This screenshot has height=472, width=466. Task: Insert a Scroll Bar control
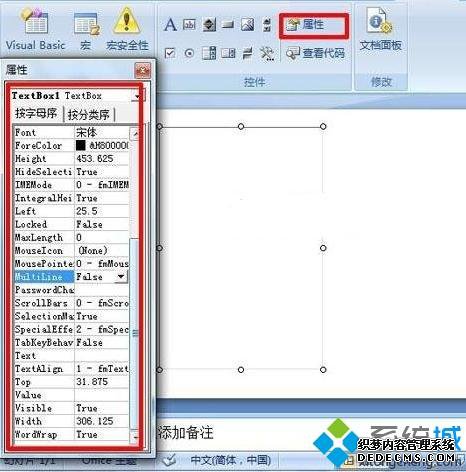(267, 25)
